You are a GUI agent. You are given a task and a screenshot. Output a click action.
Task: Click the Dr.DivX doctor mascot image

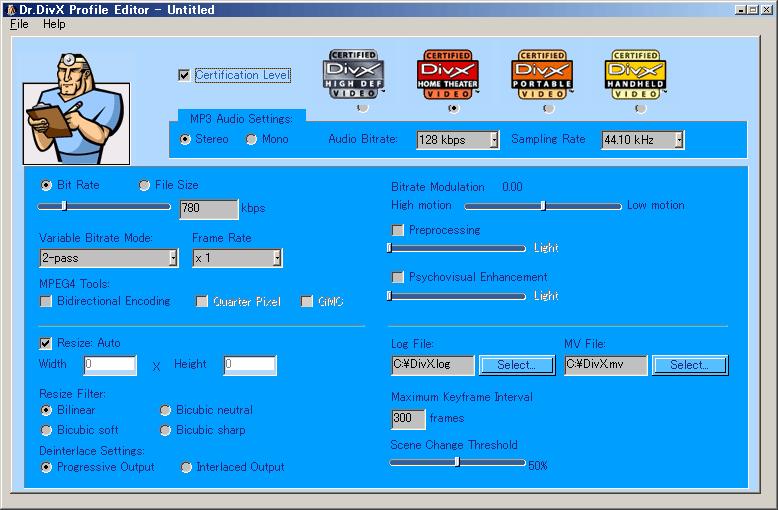click(76, 108)
